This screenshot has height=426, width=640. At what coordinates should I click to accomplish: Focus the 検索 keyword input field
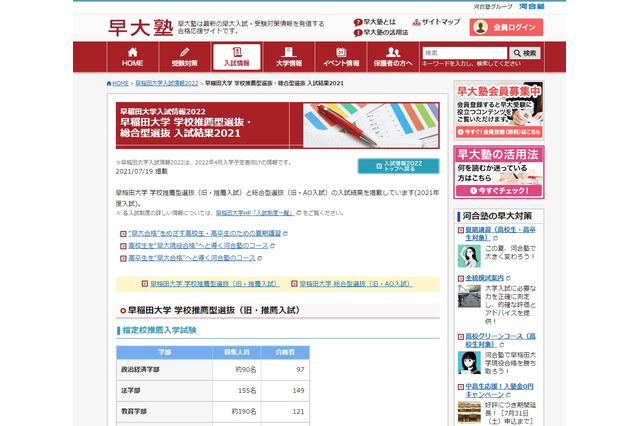click(x=465, y=53)
